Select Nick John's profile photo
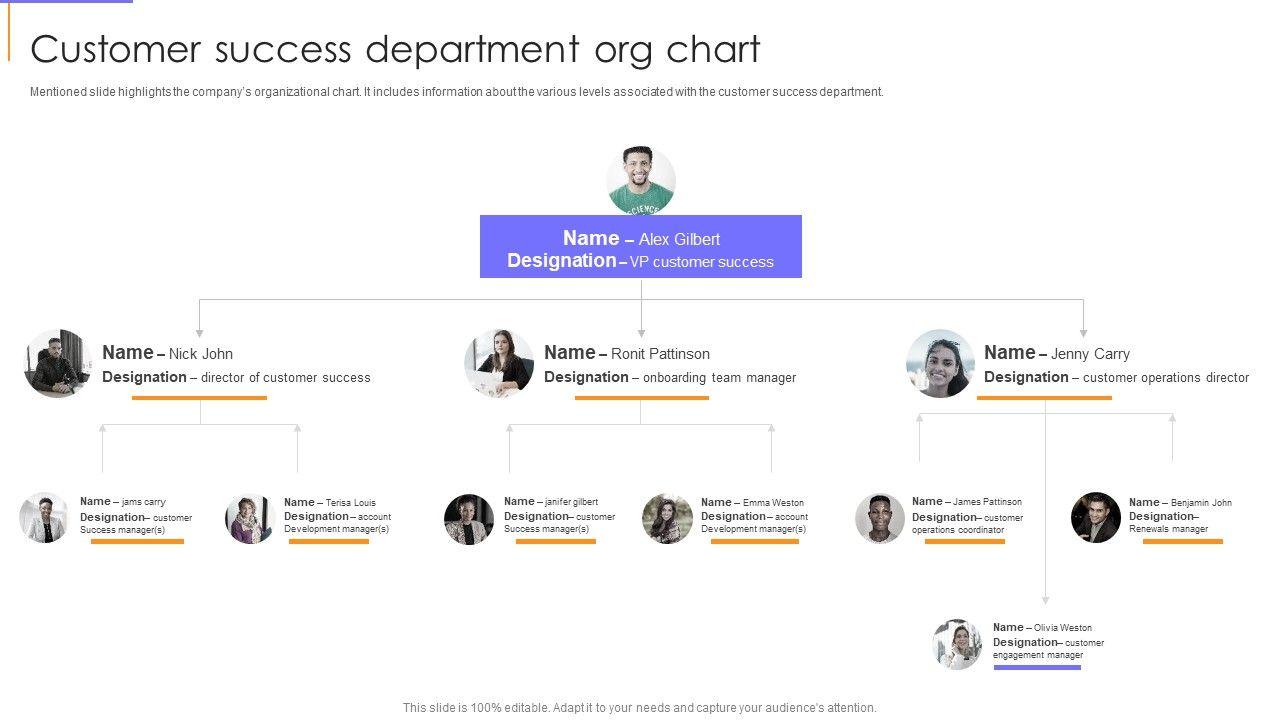The image size is (1280, 720). [59, 364]
